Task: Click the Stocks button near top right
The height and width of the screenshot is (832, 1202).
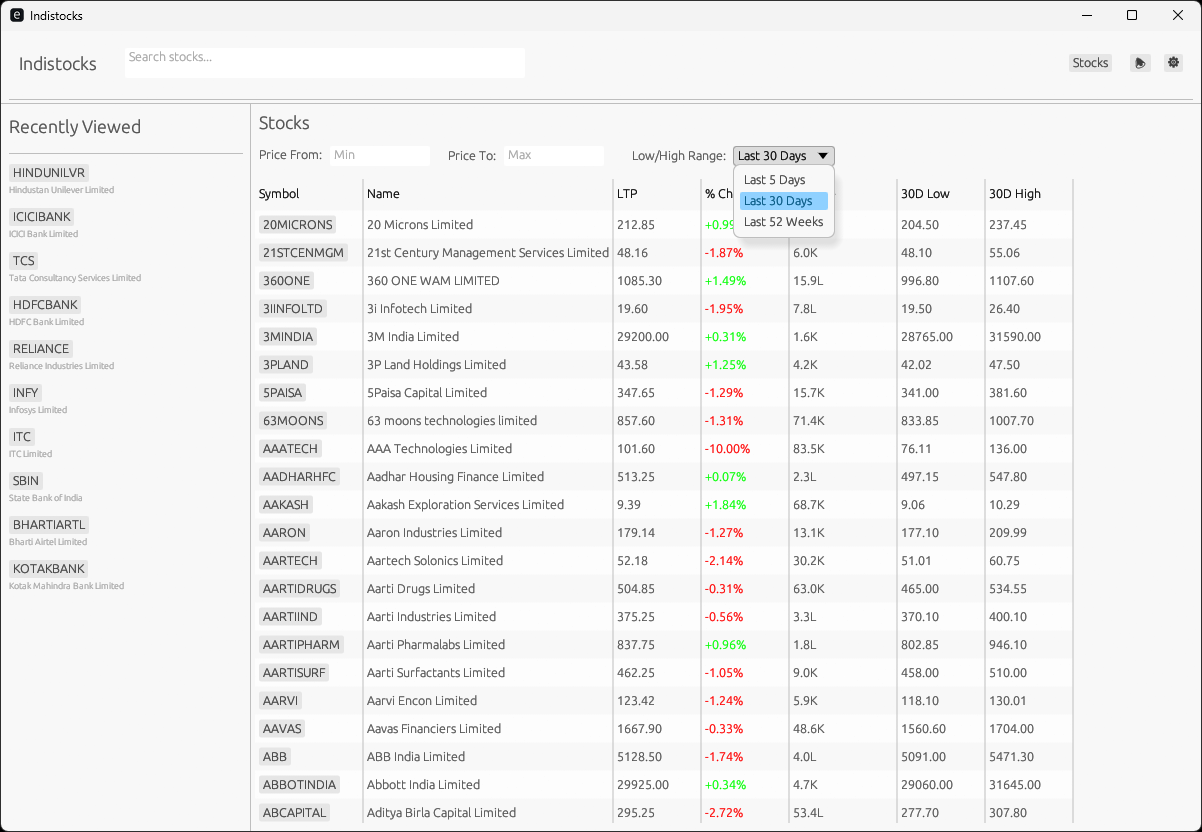Action: 1090,62
